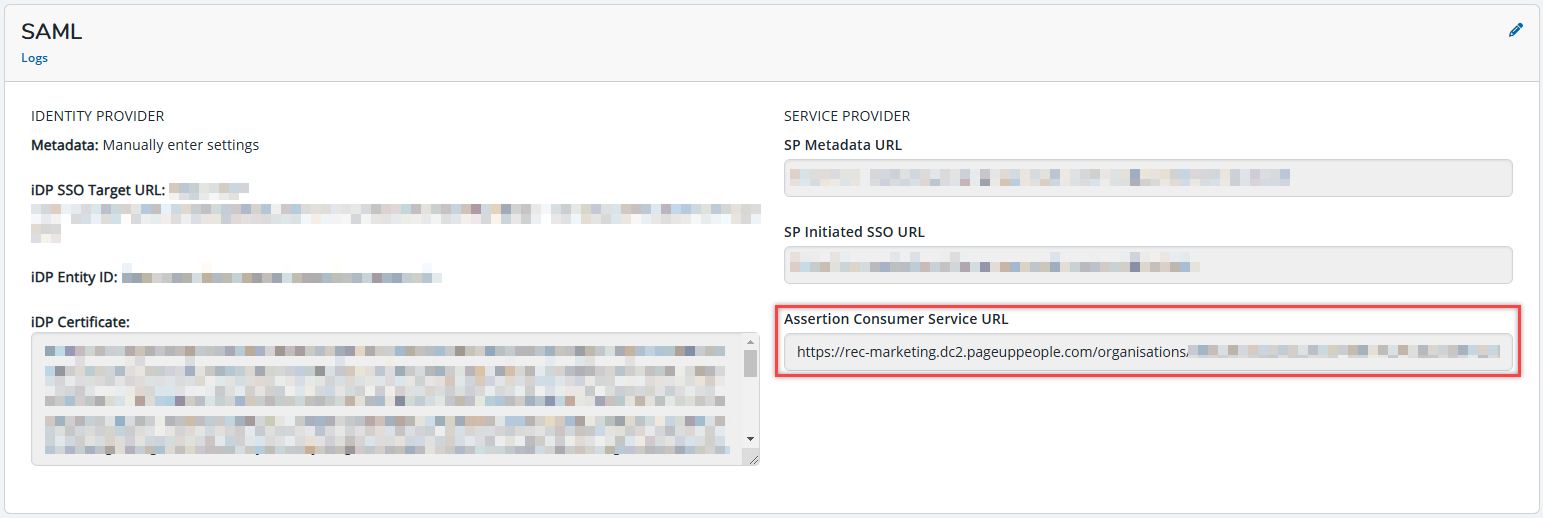Viewport: 1543px width, 518px height.
Task: Click the SP Initiated SSO URL label
Action: 854,232
